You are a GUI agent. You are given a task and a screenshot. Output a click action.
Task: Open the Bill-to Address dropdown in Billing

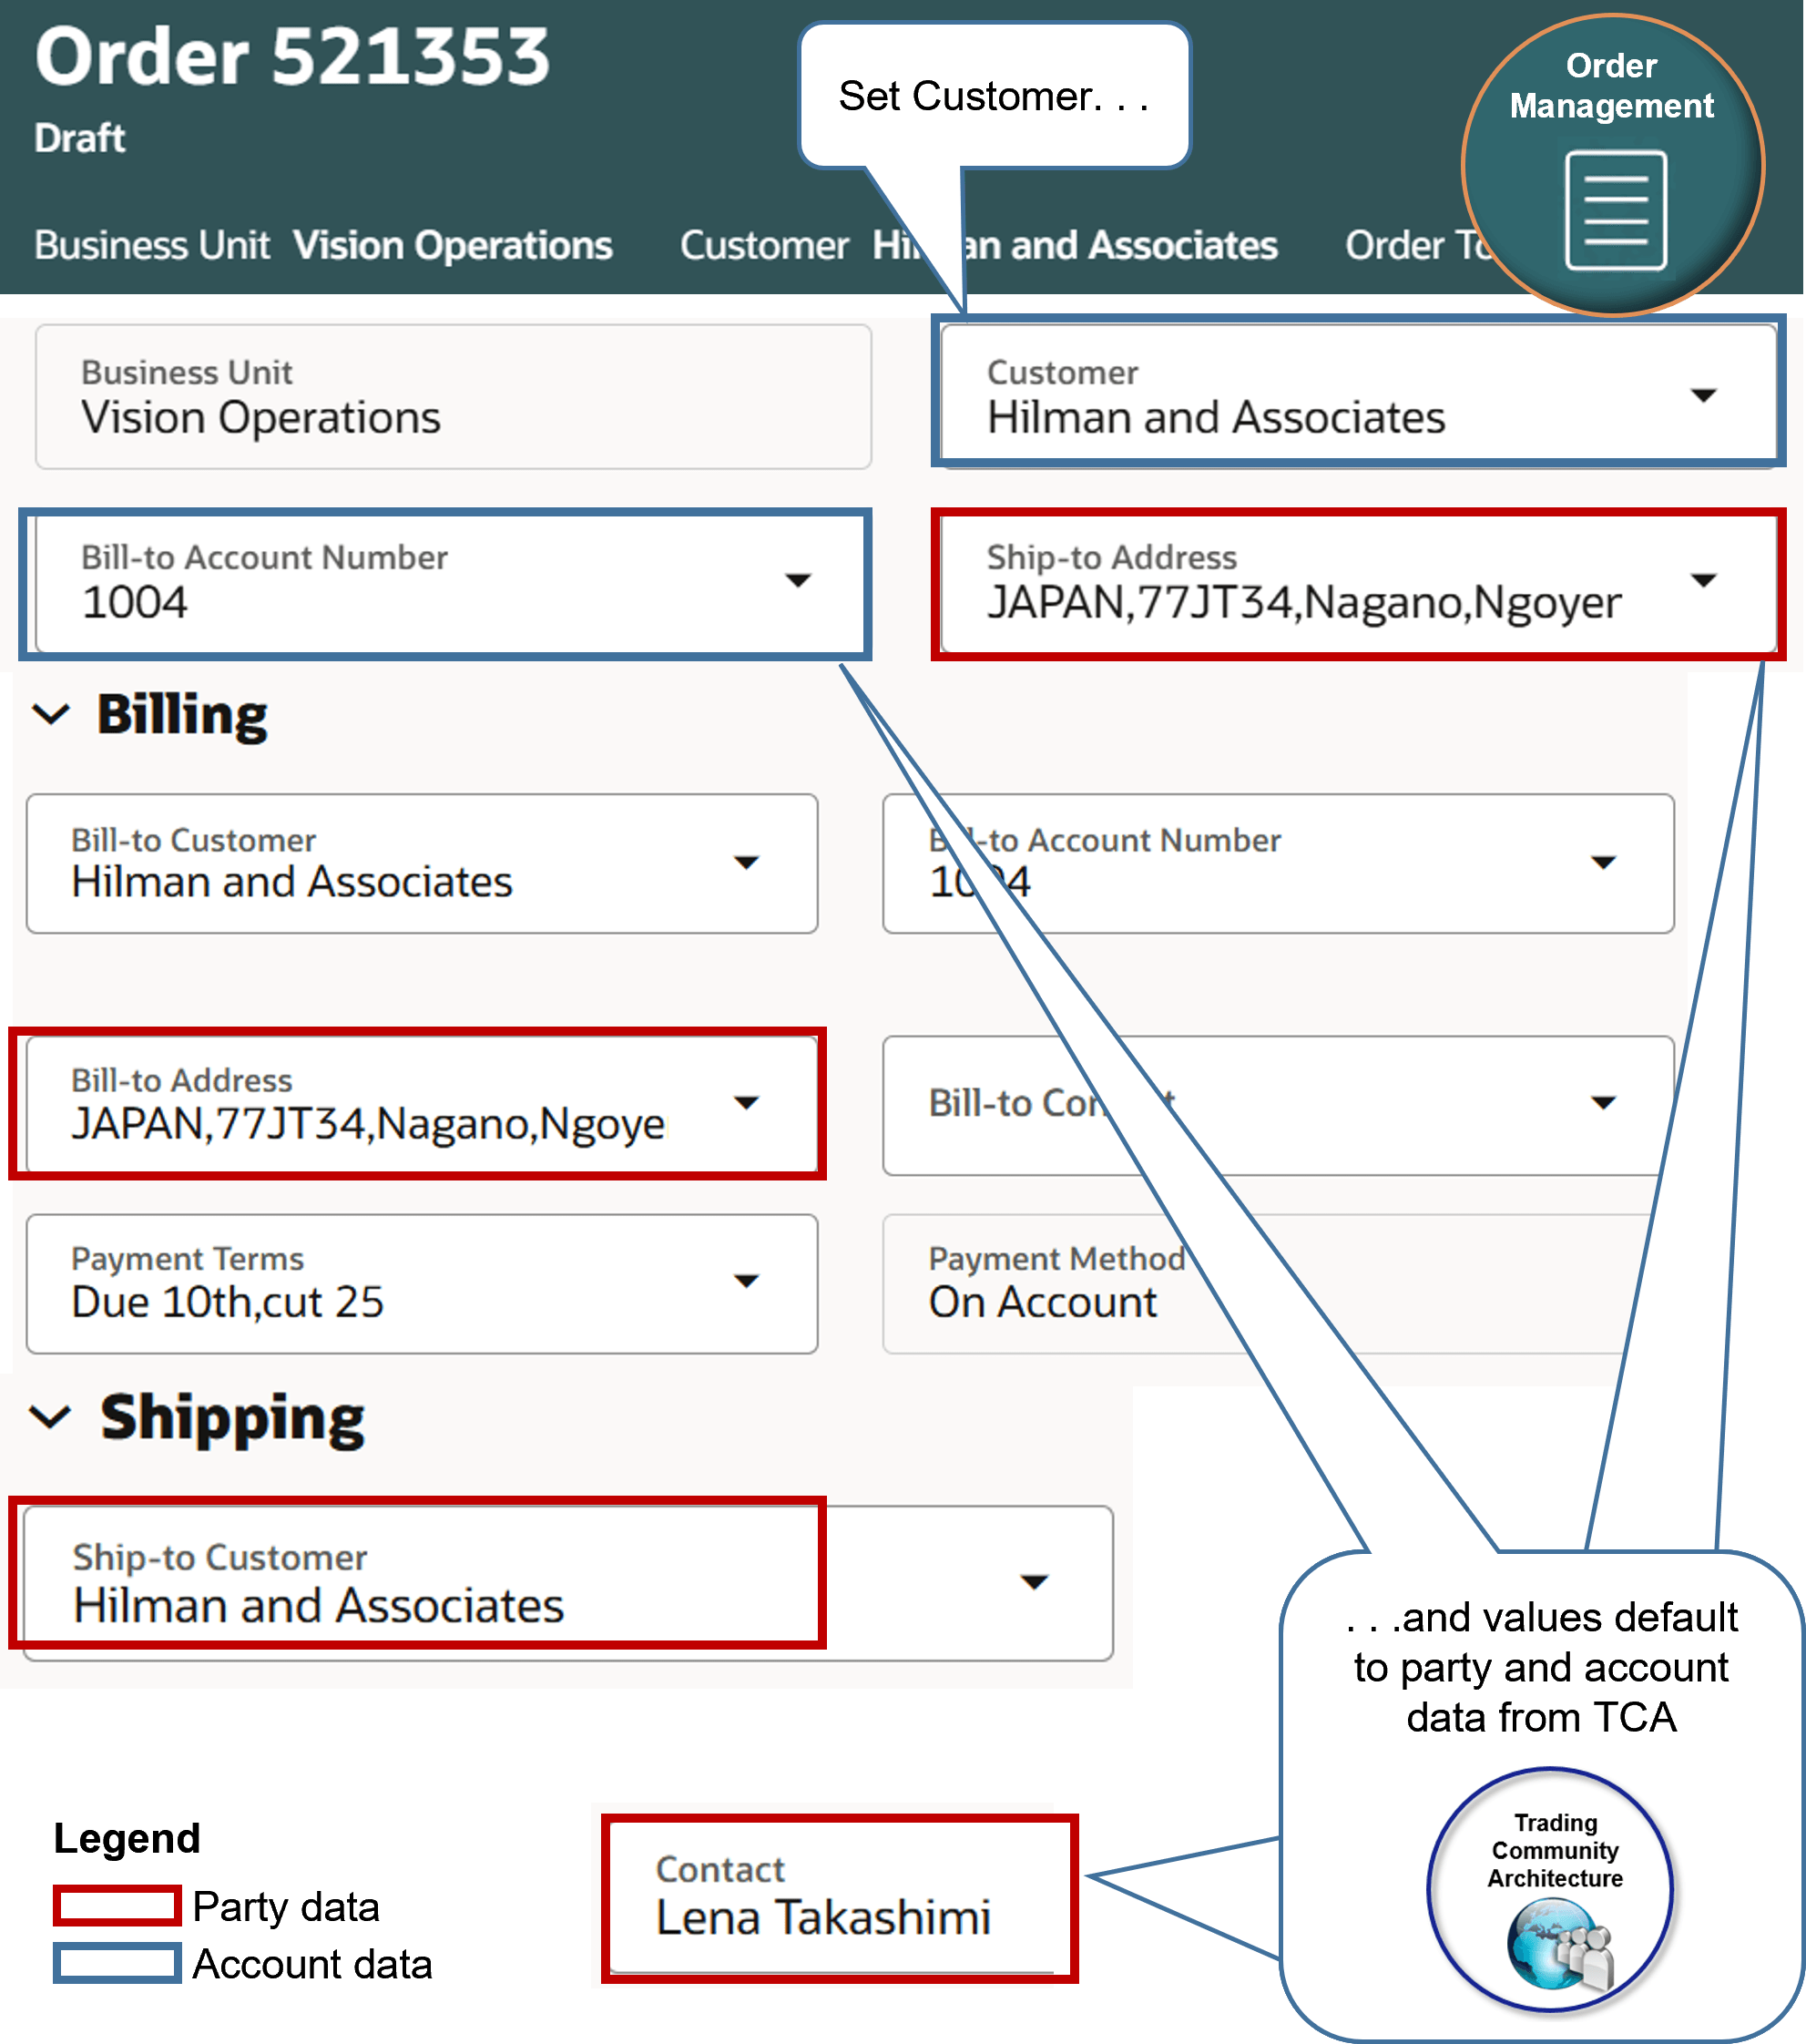(x=747, y=1103)
